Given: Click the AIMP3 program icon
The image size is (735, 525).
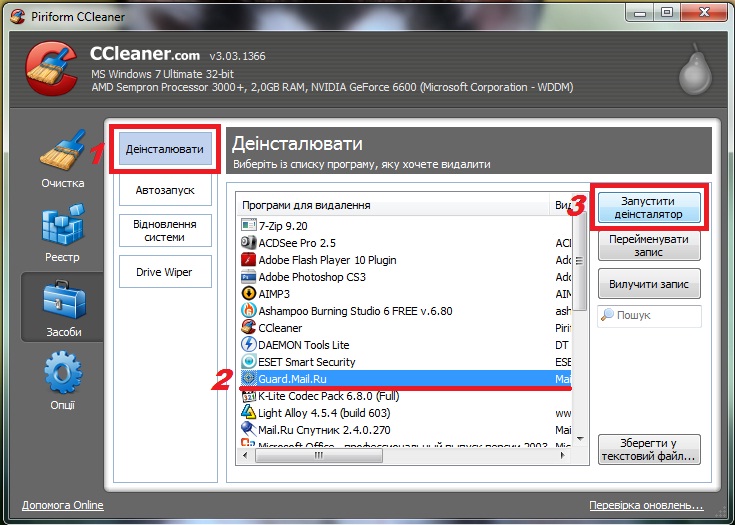Looking at the screenshot, I should pos(248,293).
